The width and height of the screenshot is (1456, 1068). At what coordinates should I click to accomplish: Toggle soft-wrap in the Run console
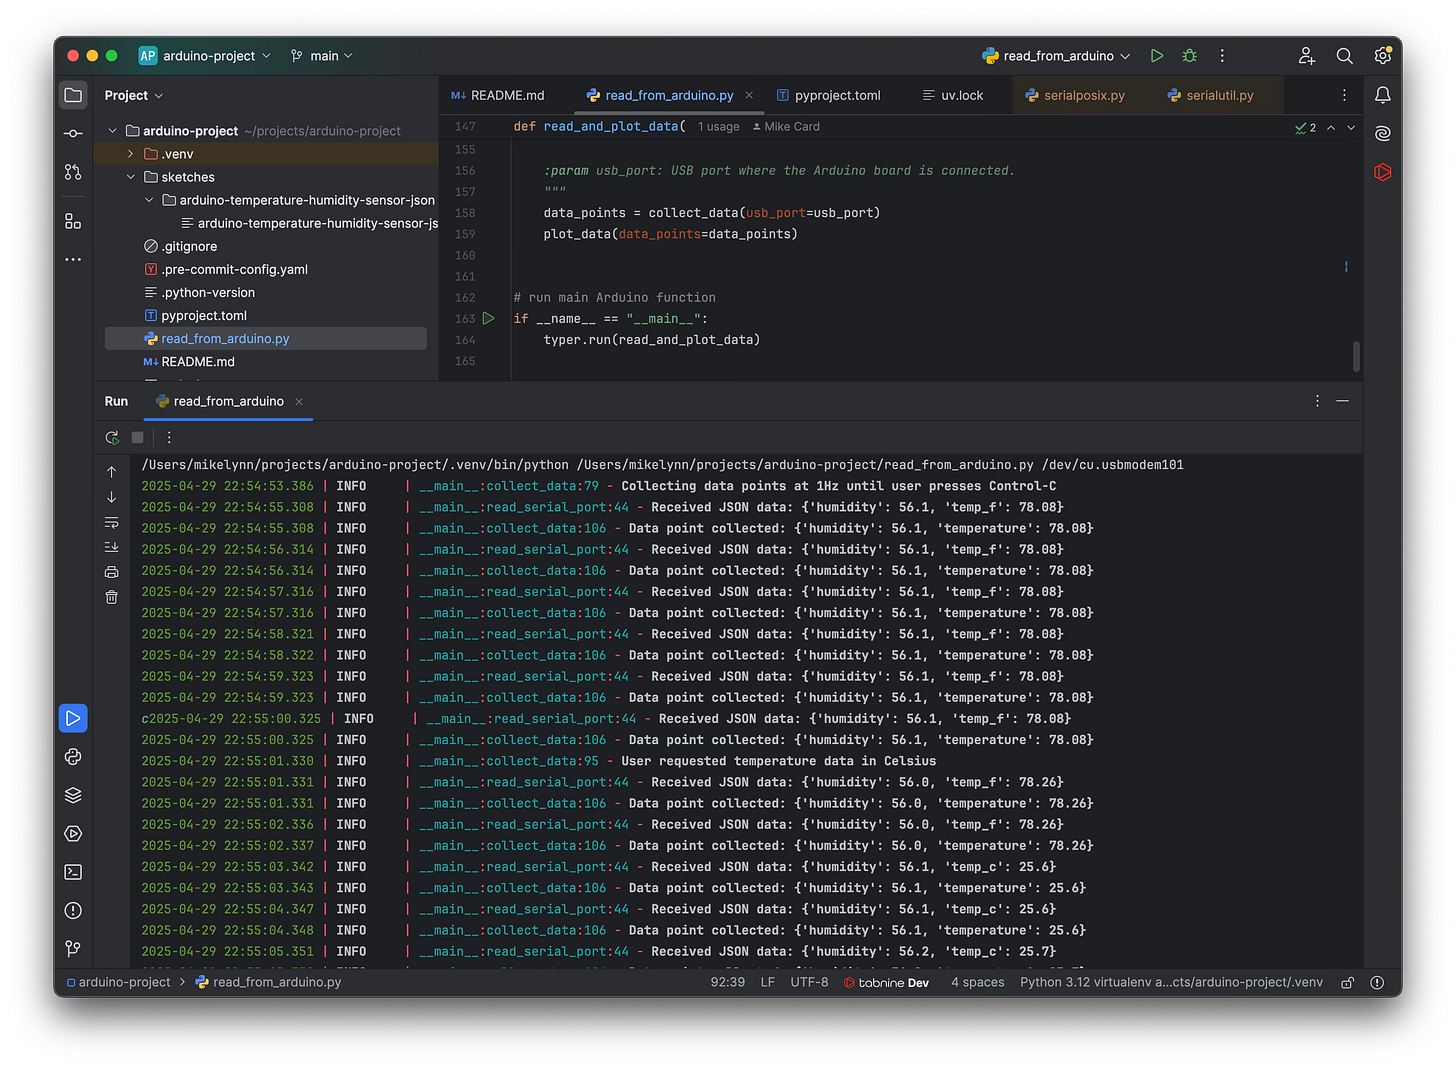click(x=111, y=523)
